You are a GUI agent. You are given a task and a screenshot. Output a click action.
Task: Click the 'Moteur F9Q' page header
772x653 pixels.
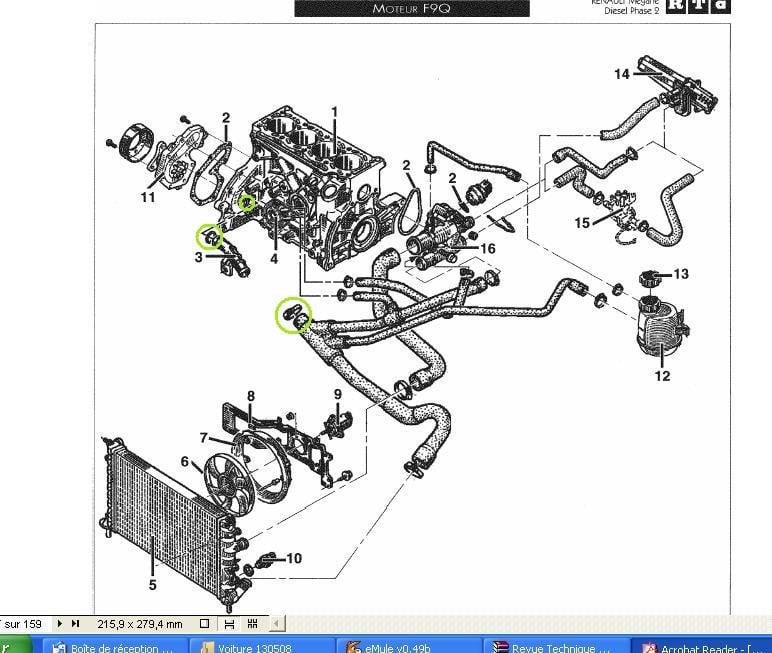tap(412, 8)
